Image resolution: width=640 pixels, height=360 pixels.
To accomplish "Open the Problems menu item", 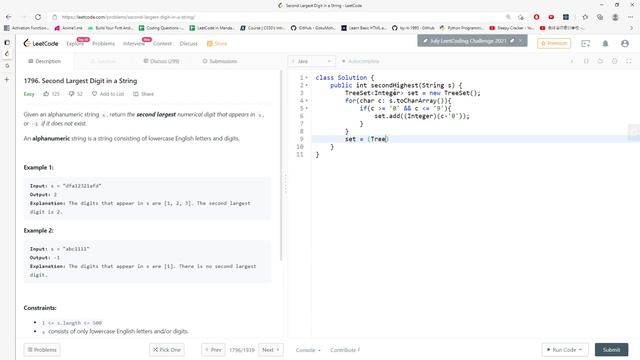I will [103, 43].
